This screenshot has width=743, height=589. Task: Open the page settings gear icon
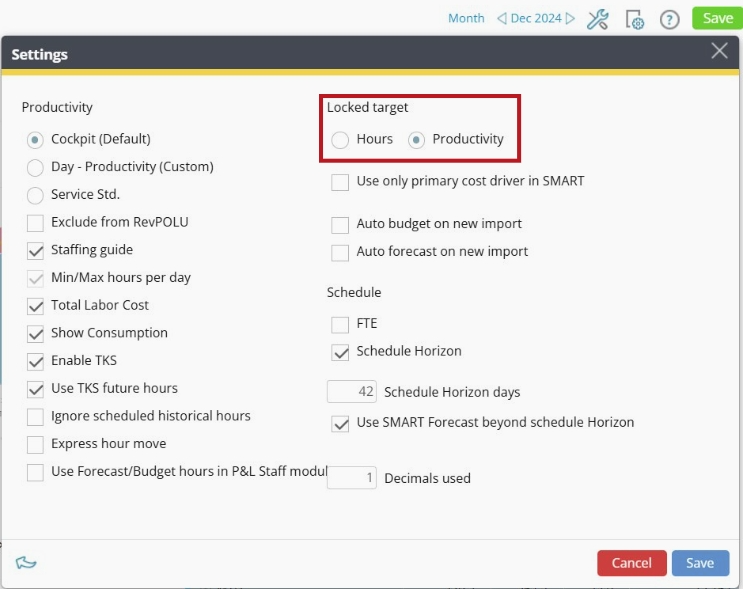(634, 20)
